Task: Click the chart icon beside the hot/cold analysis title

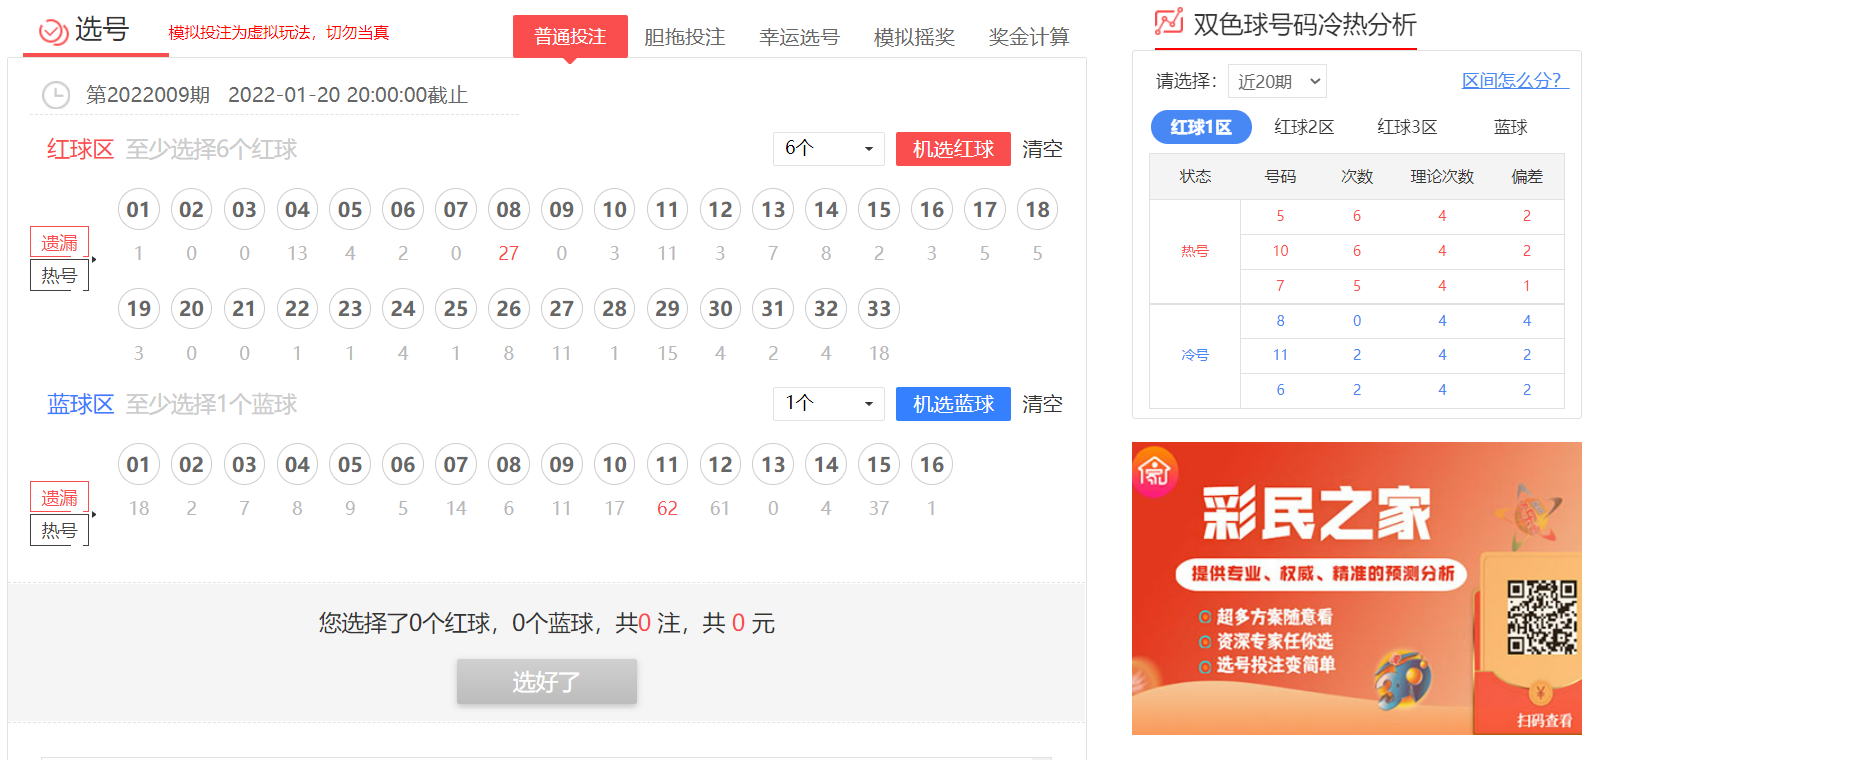Action: [x=1168, y=22]
